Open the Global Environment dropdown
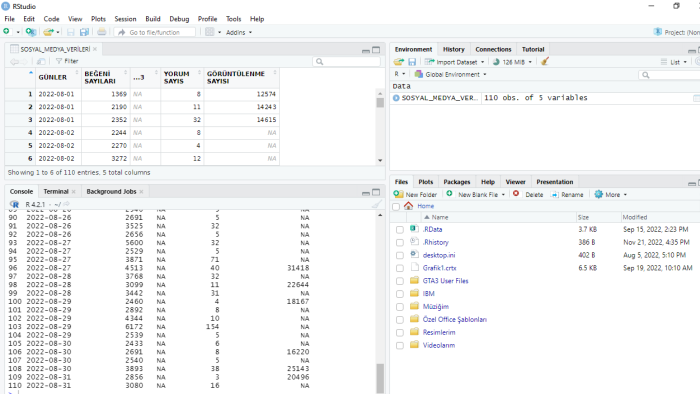 click(450, 75)
